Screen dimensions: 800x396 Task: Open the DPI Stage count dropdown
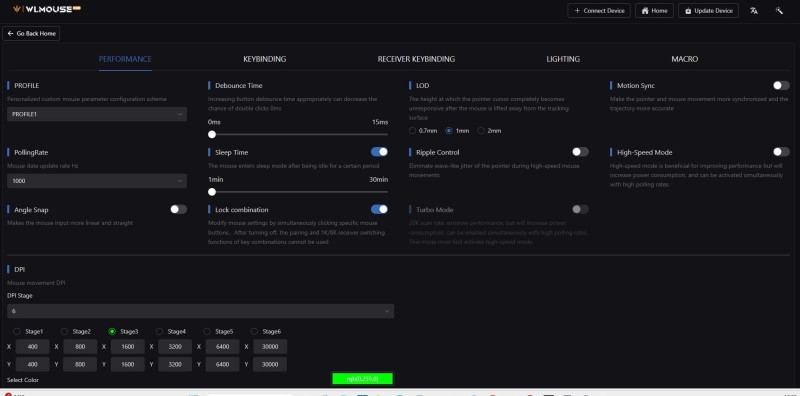click(x=201, y=311)
